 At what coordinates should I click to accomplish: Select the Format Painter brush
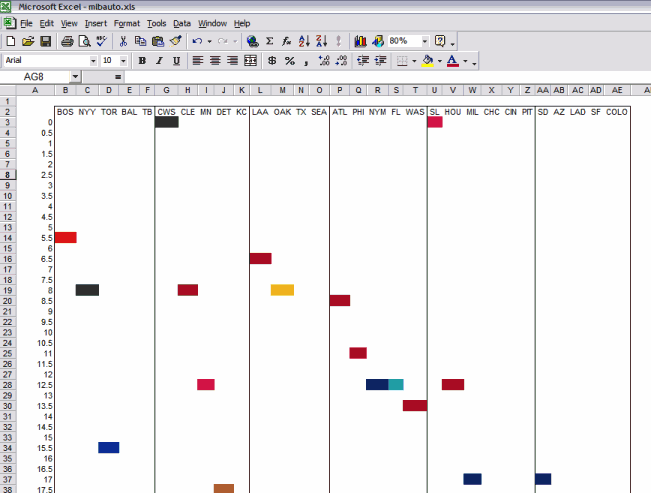tap(176, 41)
